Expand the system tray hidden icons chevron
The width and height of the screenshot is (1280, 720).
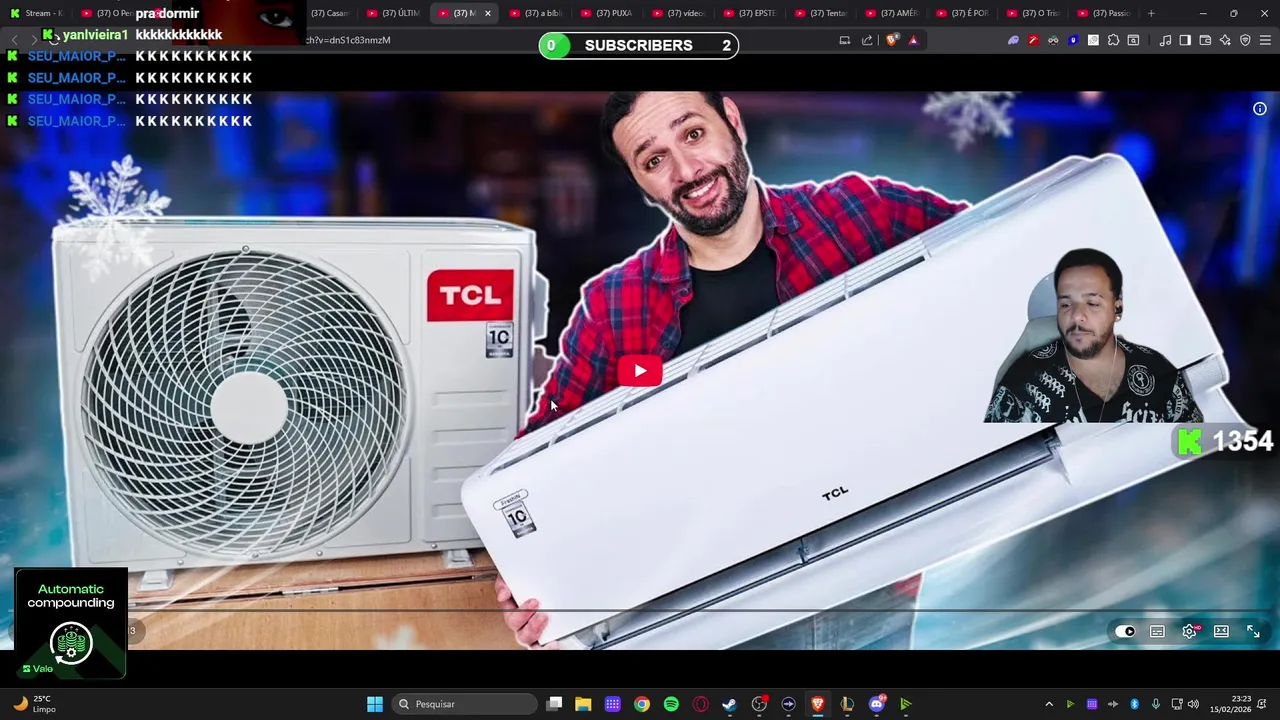[1049, 704]
